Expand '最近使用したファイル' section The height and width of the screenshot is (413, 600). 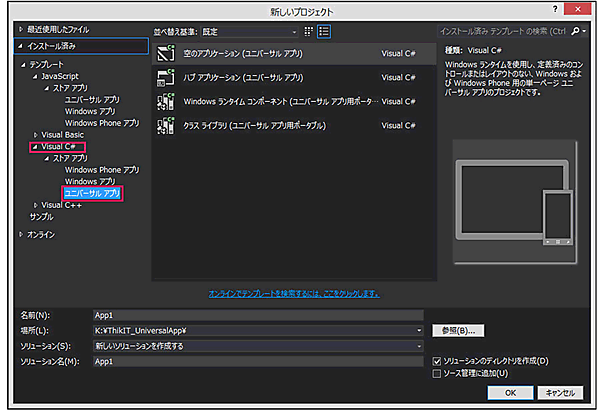click(x=21, y=29)
